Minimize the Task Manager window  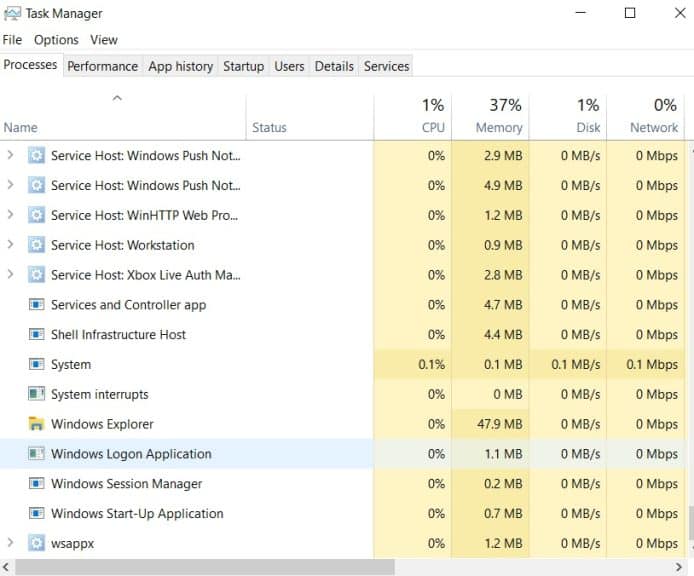click(581, 13)
